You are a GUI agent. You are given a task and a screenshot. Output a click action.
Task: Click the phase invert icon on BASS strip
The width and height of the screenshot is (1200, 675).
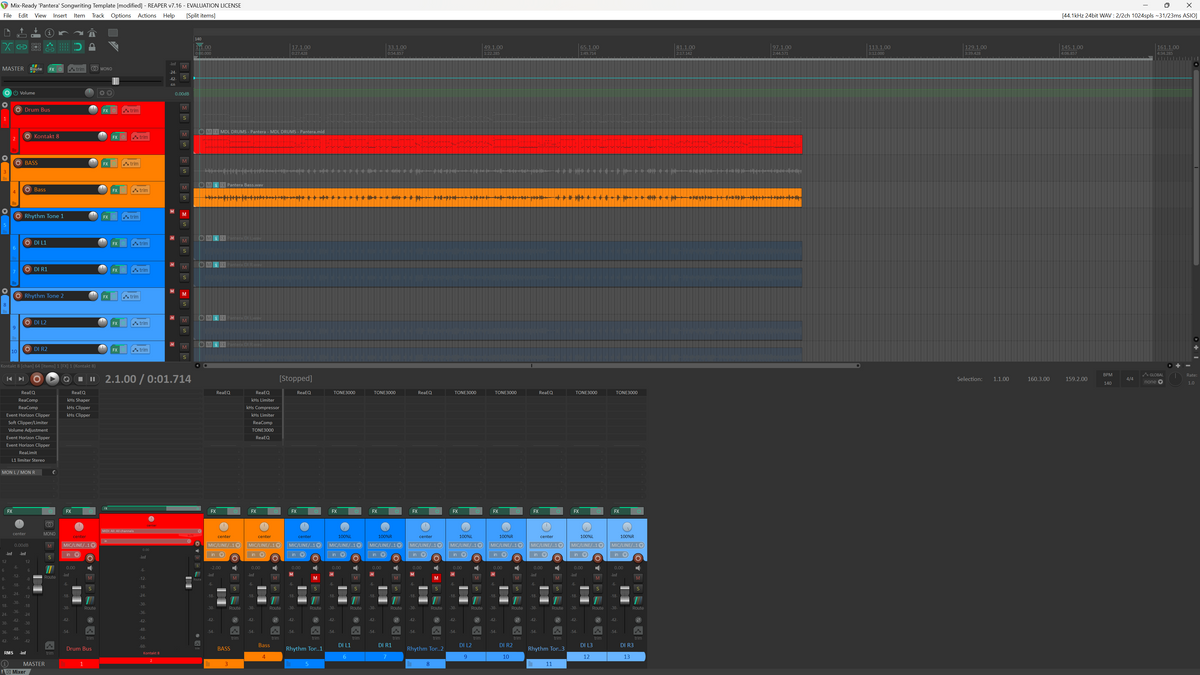tap(235, 620)
